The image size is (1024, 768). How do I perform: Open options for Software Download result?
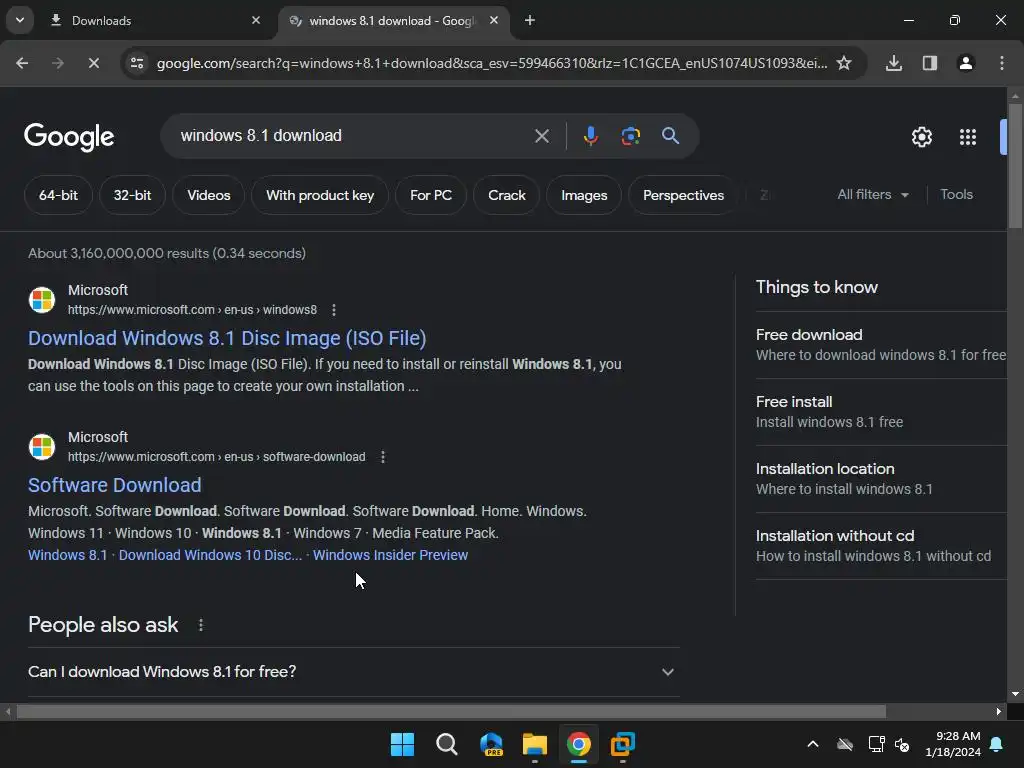coord(383,456)
